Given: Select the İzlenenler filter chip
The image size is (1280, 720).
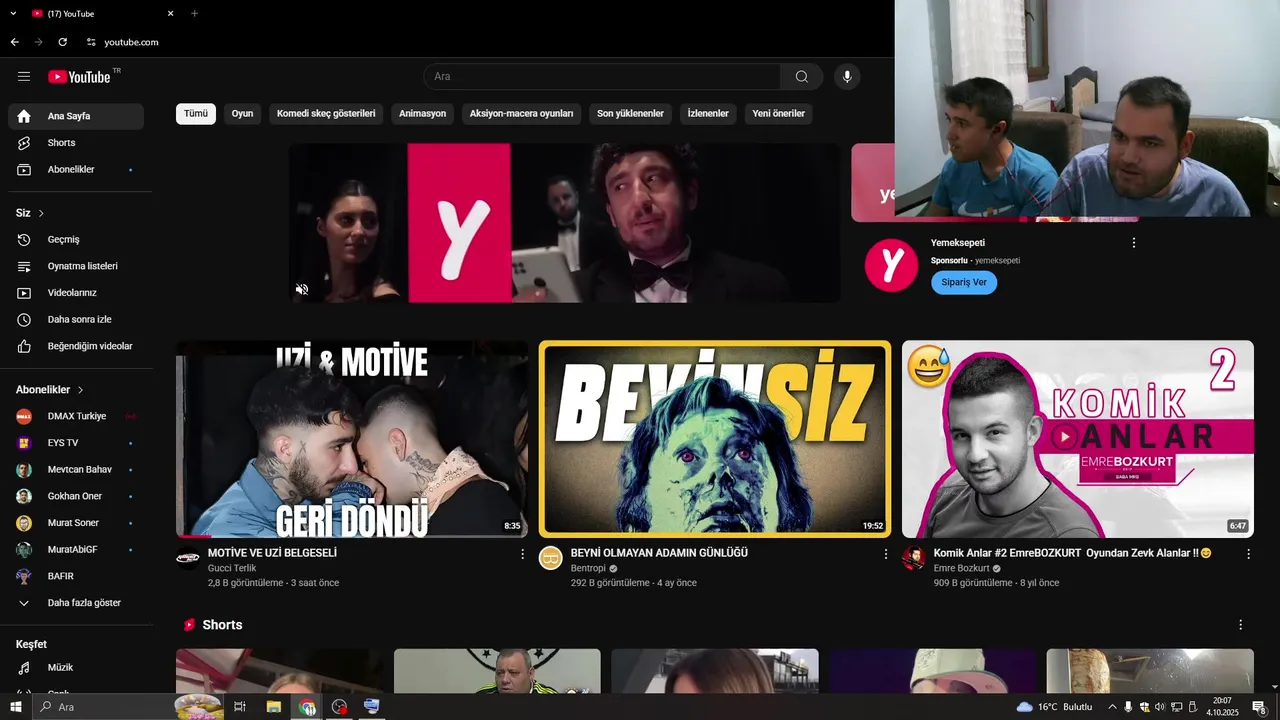Looking at the screenshot, I should [x=708, y=114].
